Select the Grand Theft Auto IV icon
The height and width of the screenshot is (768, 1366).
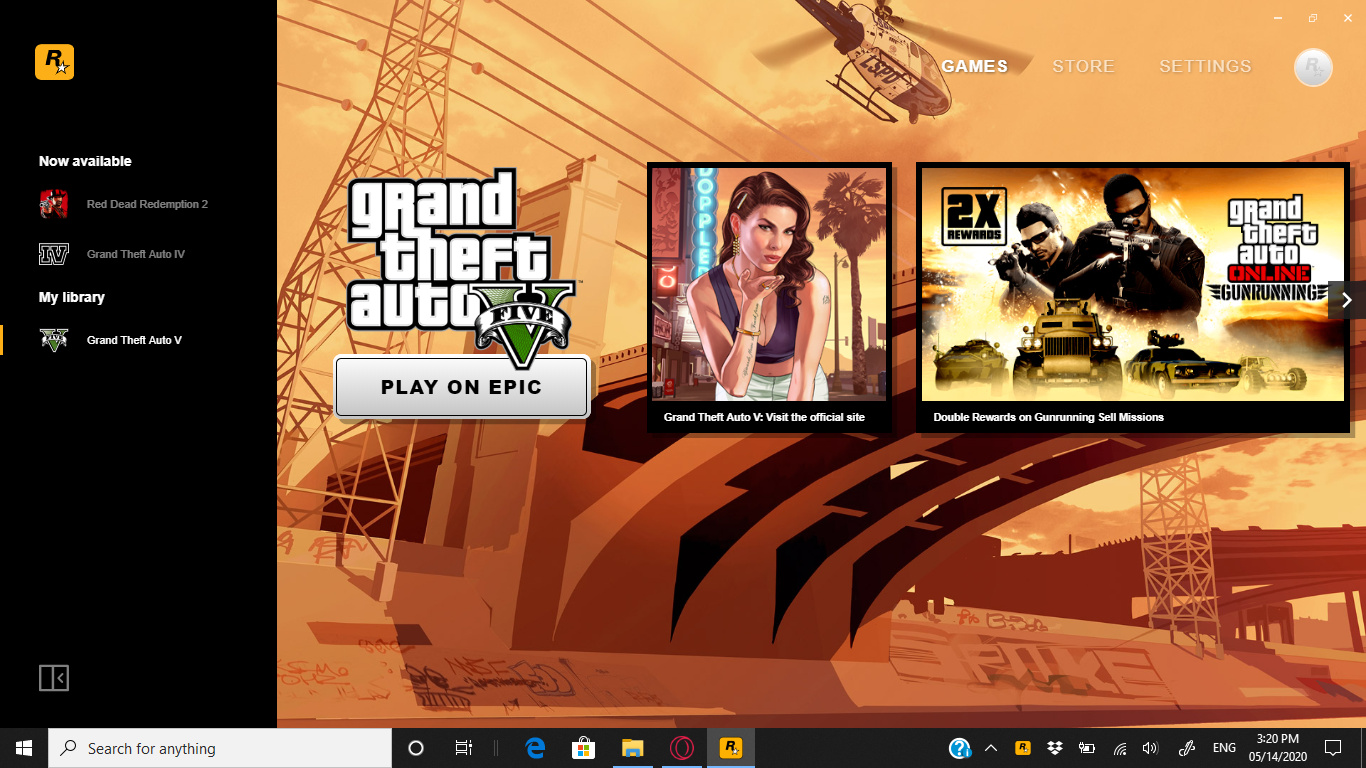point(53,254)
